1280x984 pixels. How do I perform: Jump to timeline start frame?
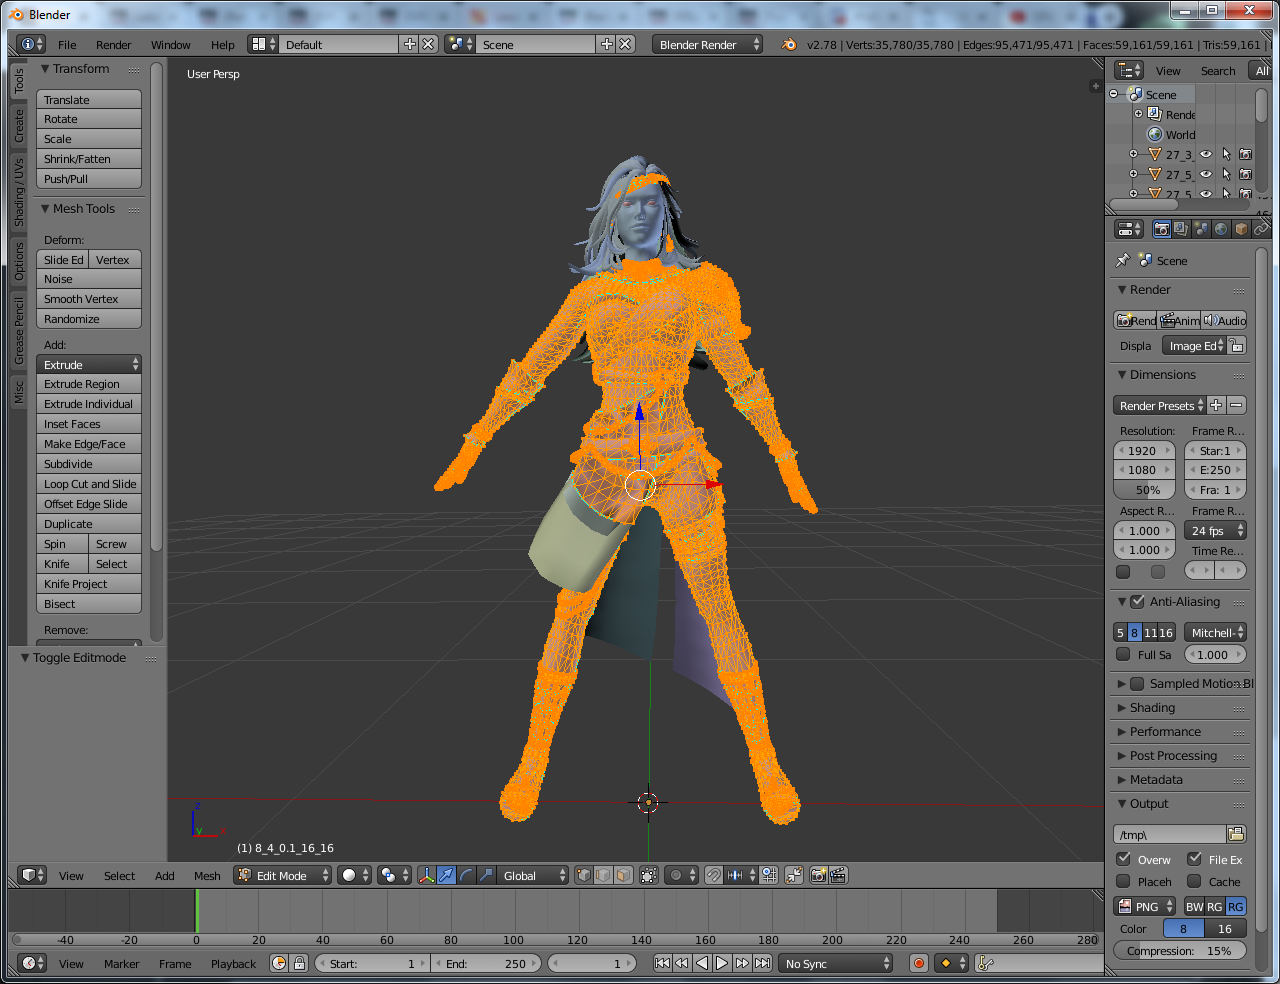662,963
